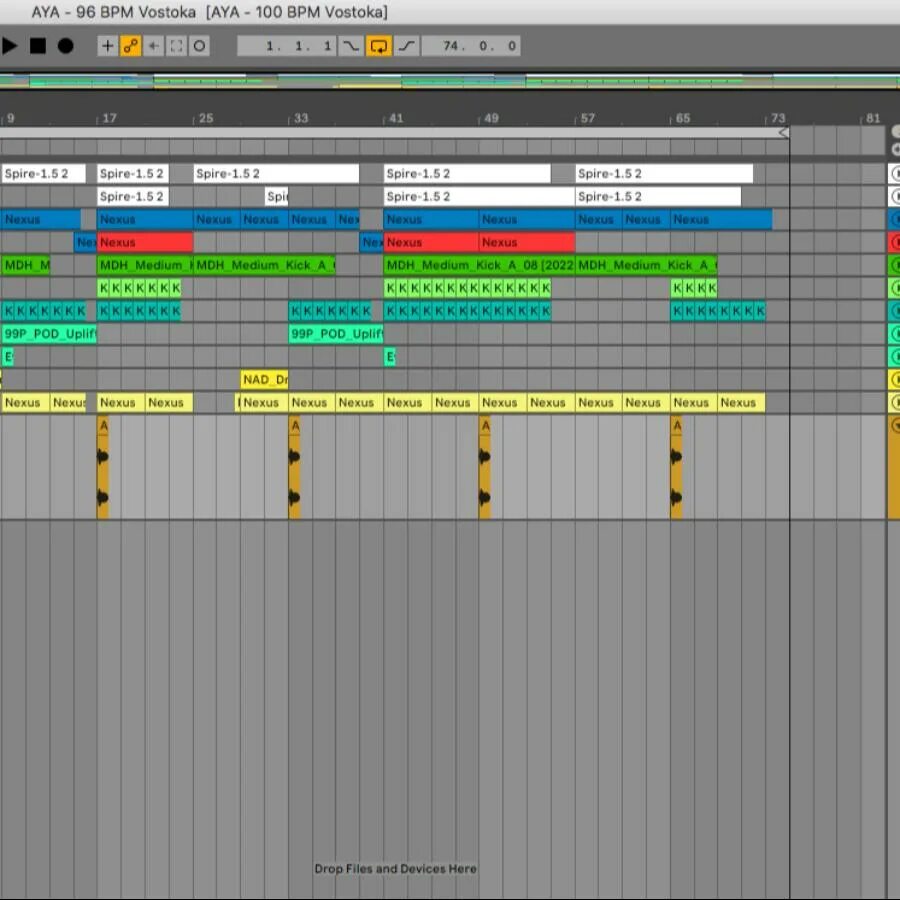Click the Capture MIDI dashed-square button
Image resolution: width=900 pixels, height=900 pixels.
(x=176, y=46)
